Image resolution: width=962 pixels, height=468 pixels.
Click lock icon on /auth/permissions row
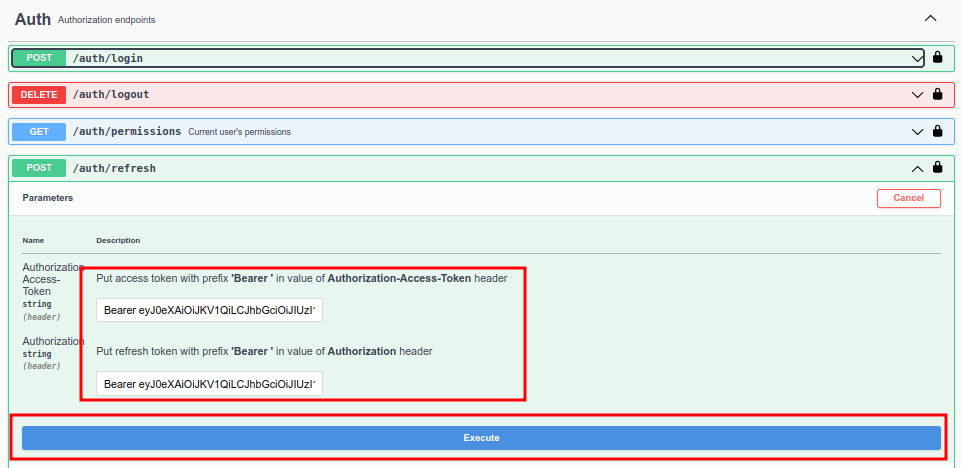coord(937,131)
